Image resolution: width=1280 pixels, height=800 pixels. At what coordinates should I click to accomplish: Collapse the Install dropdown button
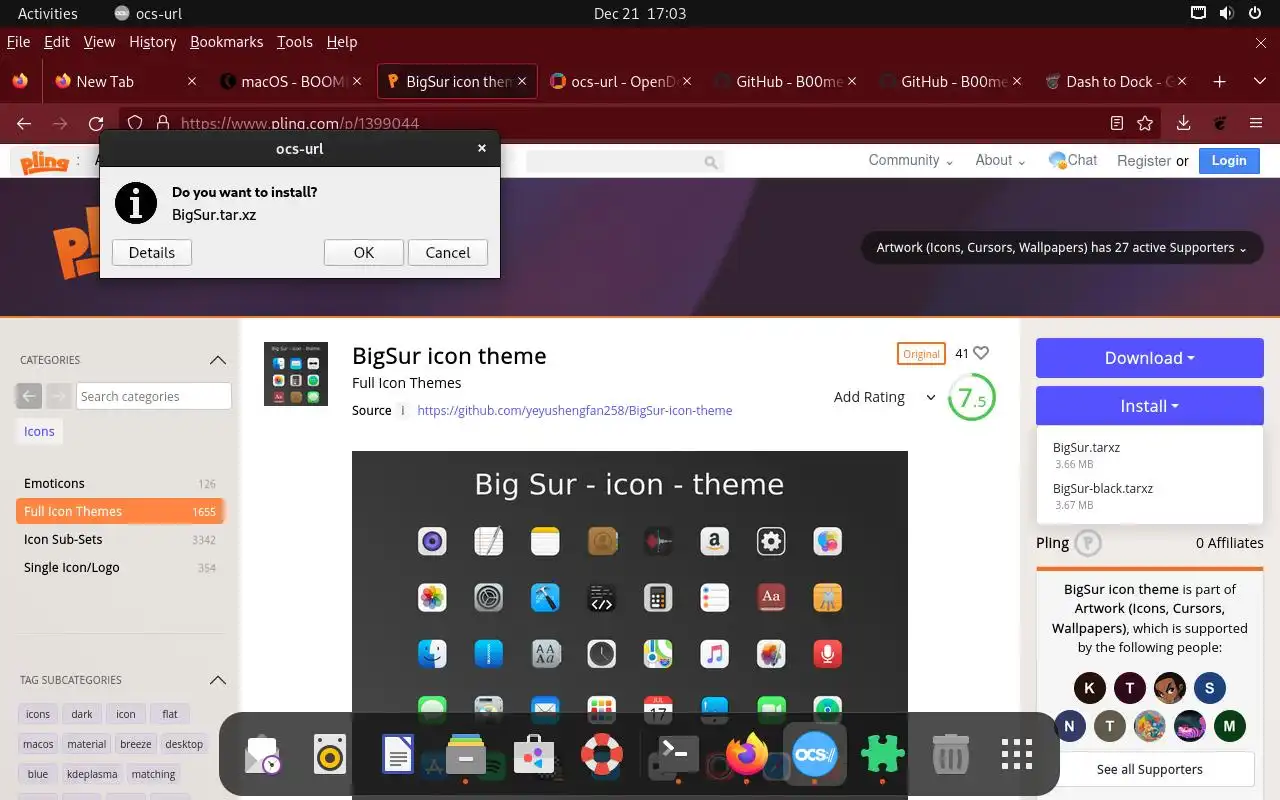point(1149,406)
